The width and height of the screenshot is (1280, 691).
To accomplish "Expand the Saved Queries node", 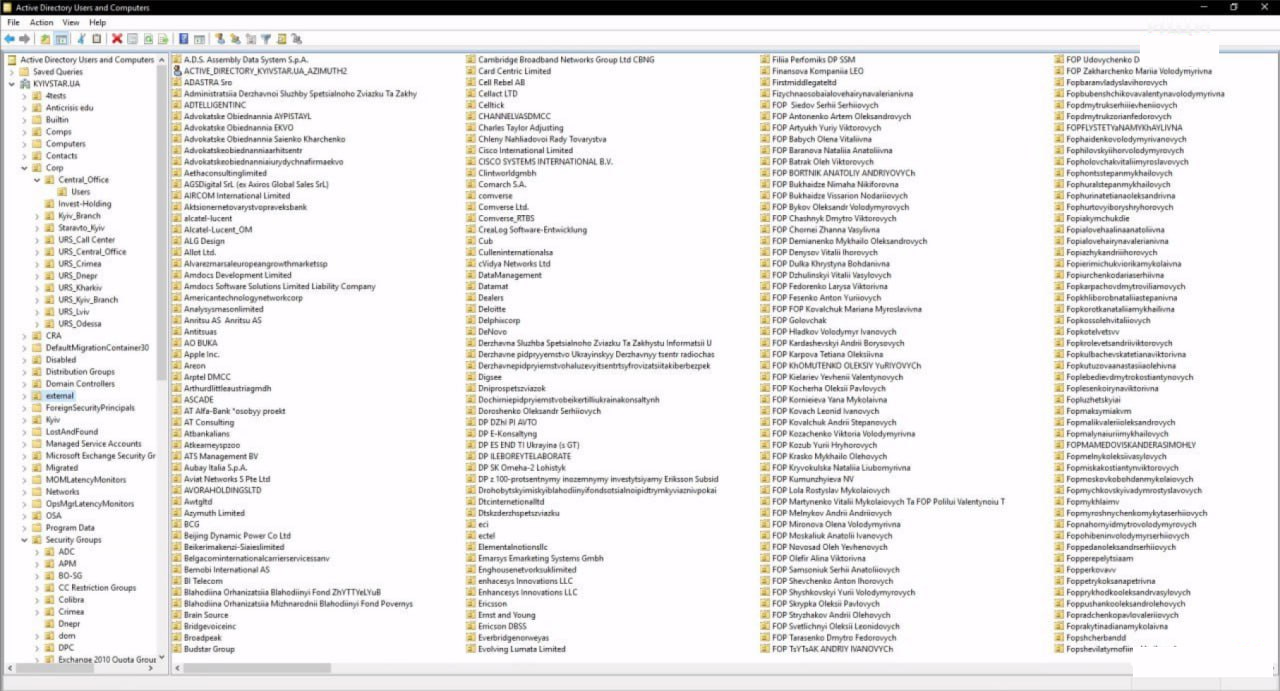I will click(x=12, y=72).
